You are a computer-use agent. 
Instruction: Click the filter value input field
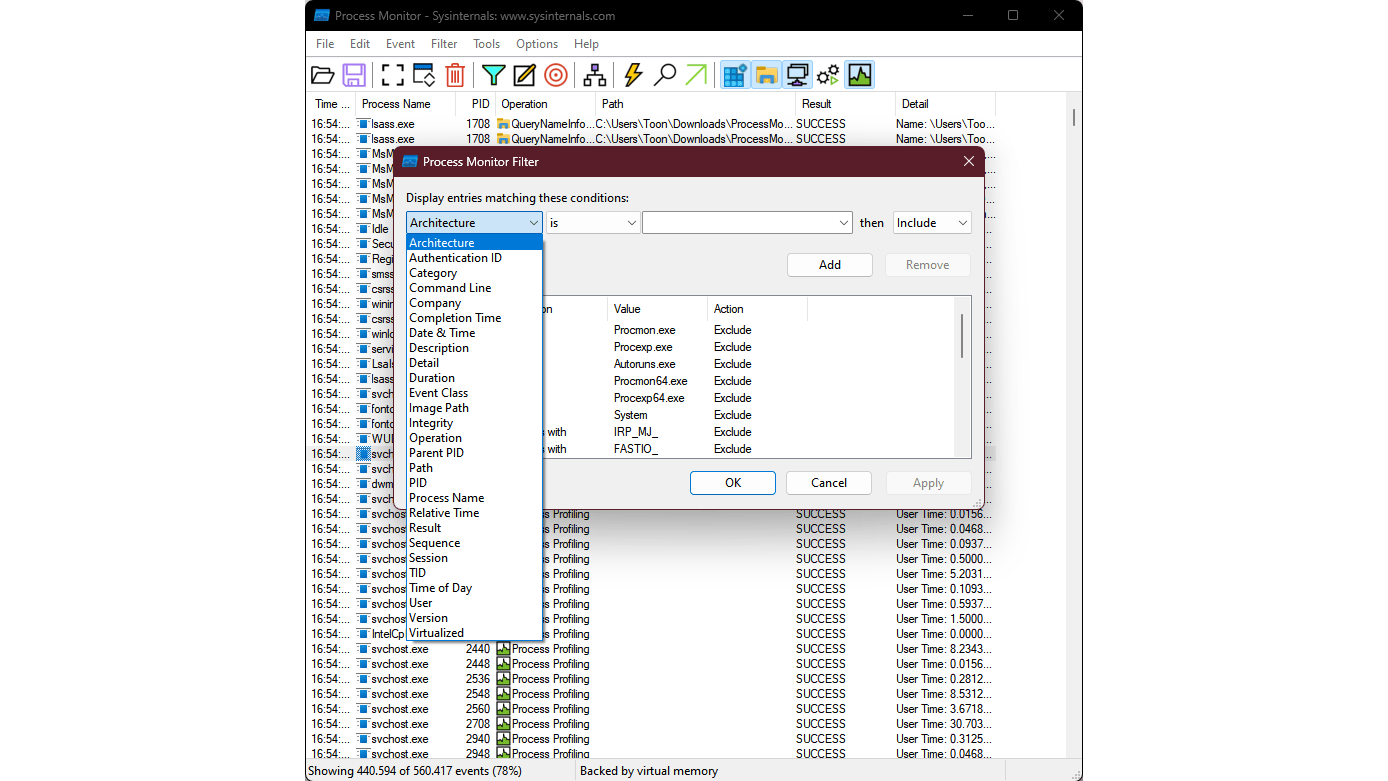tap(739, 223)
